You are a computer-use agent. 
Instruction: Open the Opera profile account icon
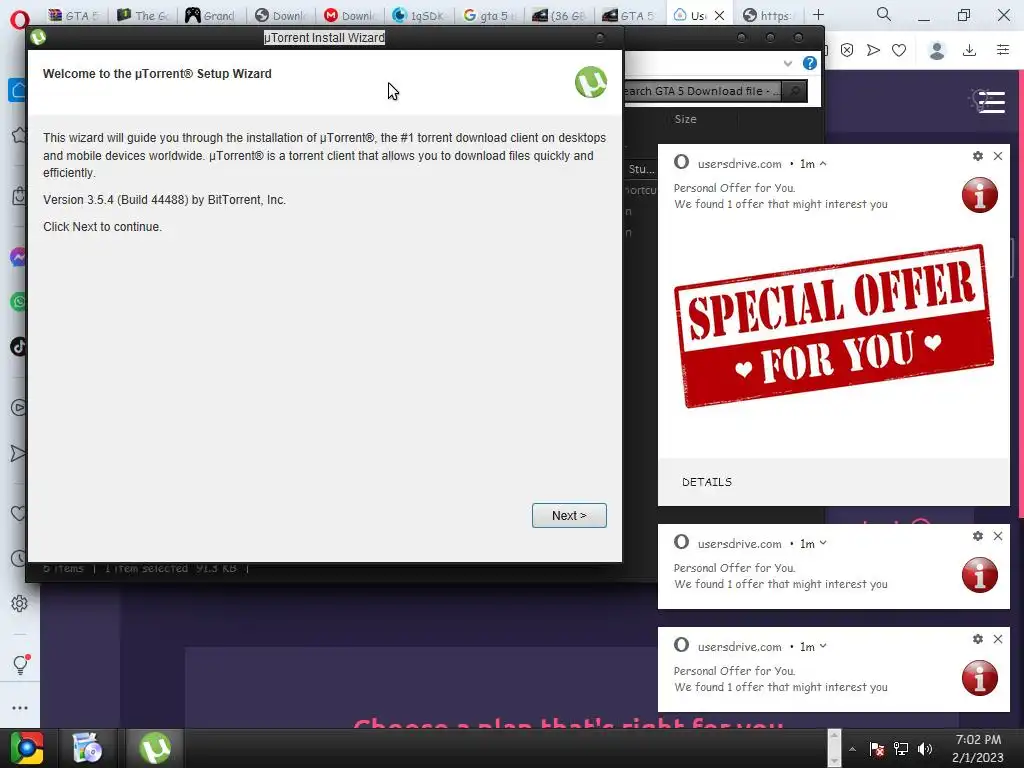click(x=937, y=50)
